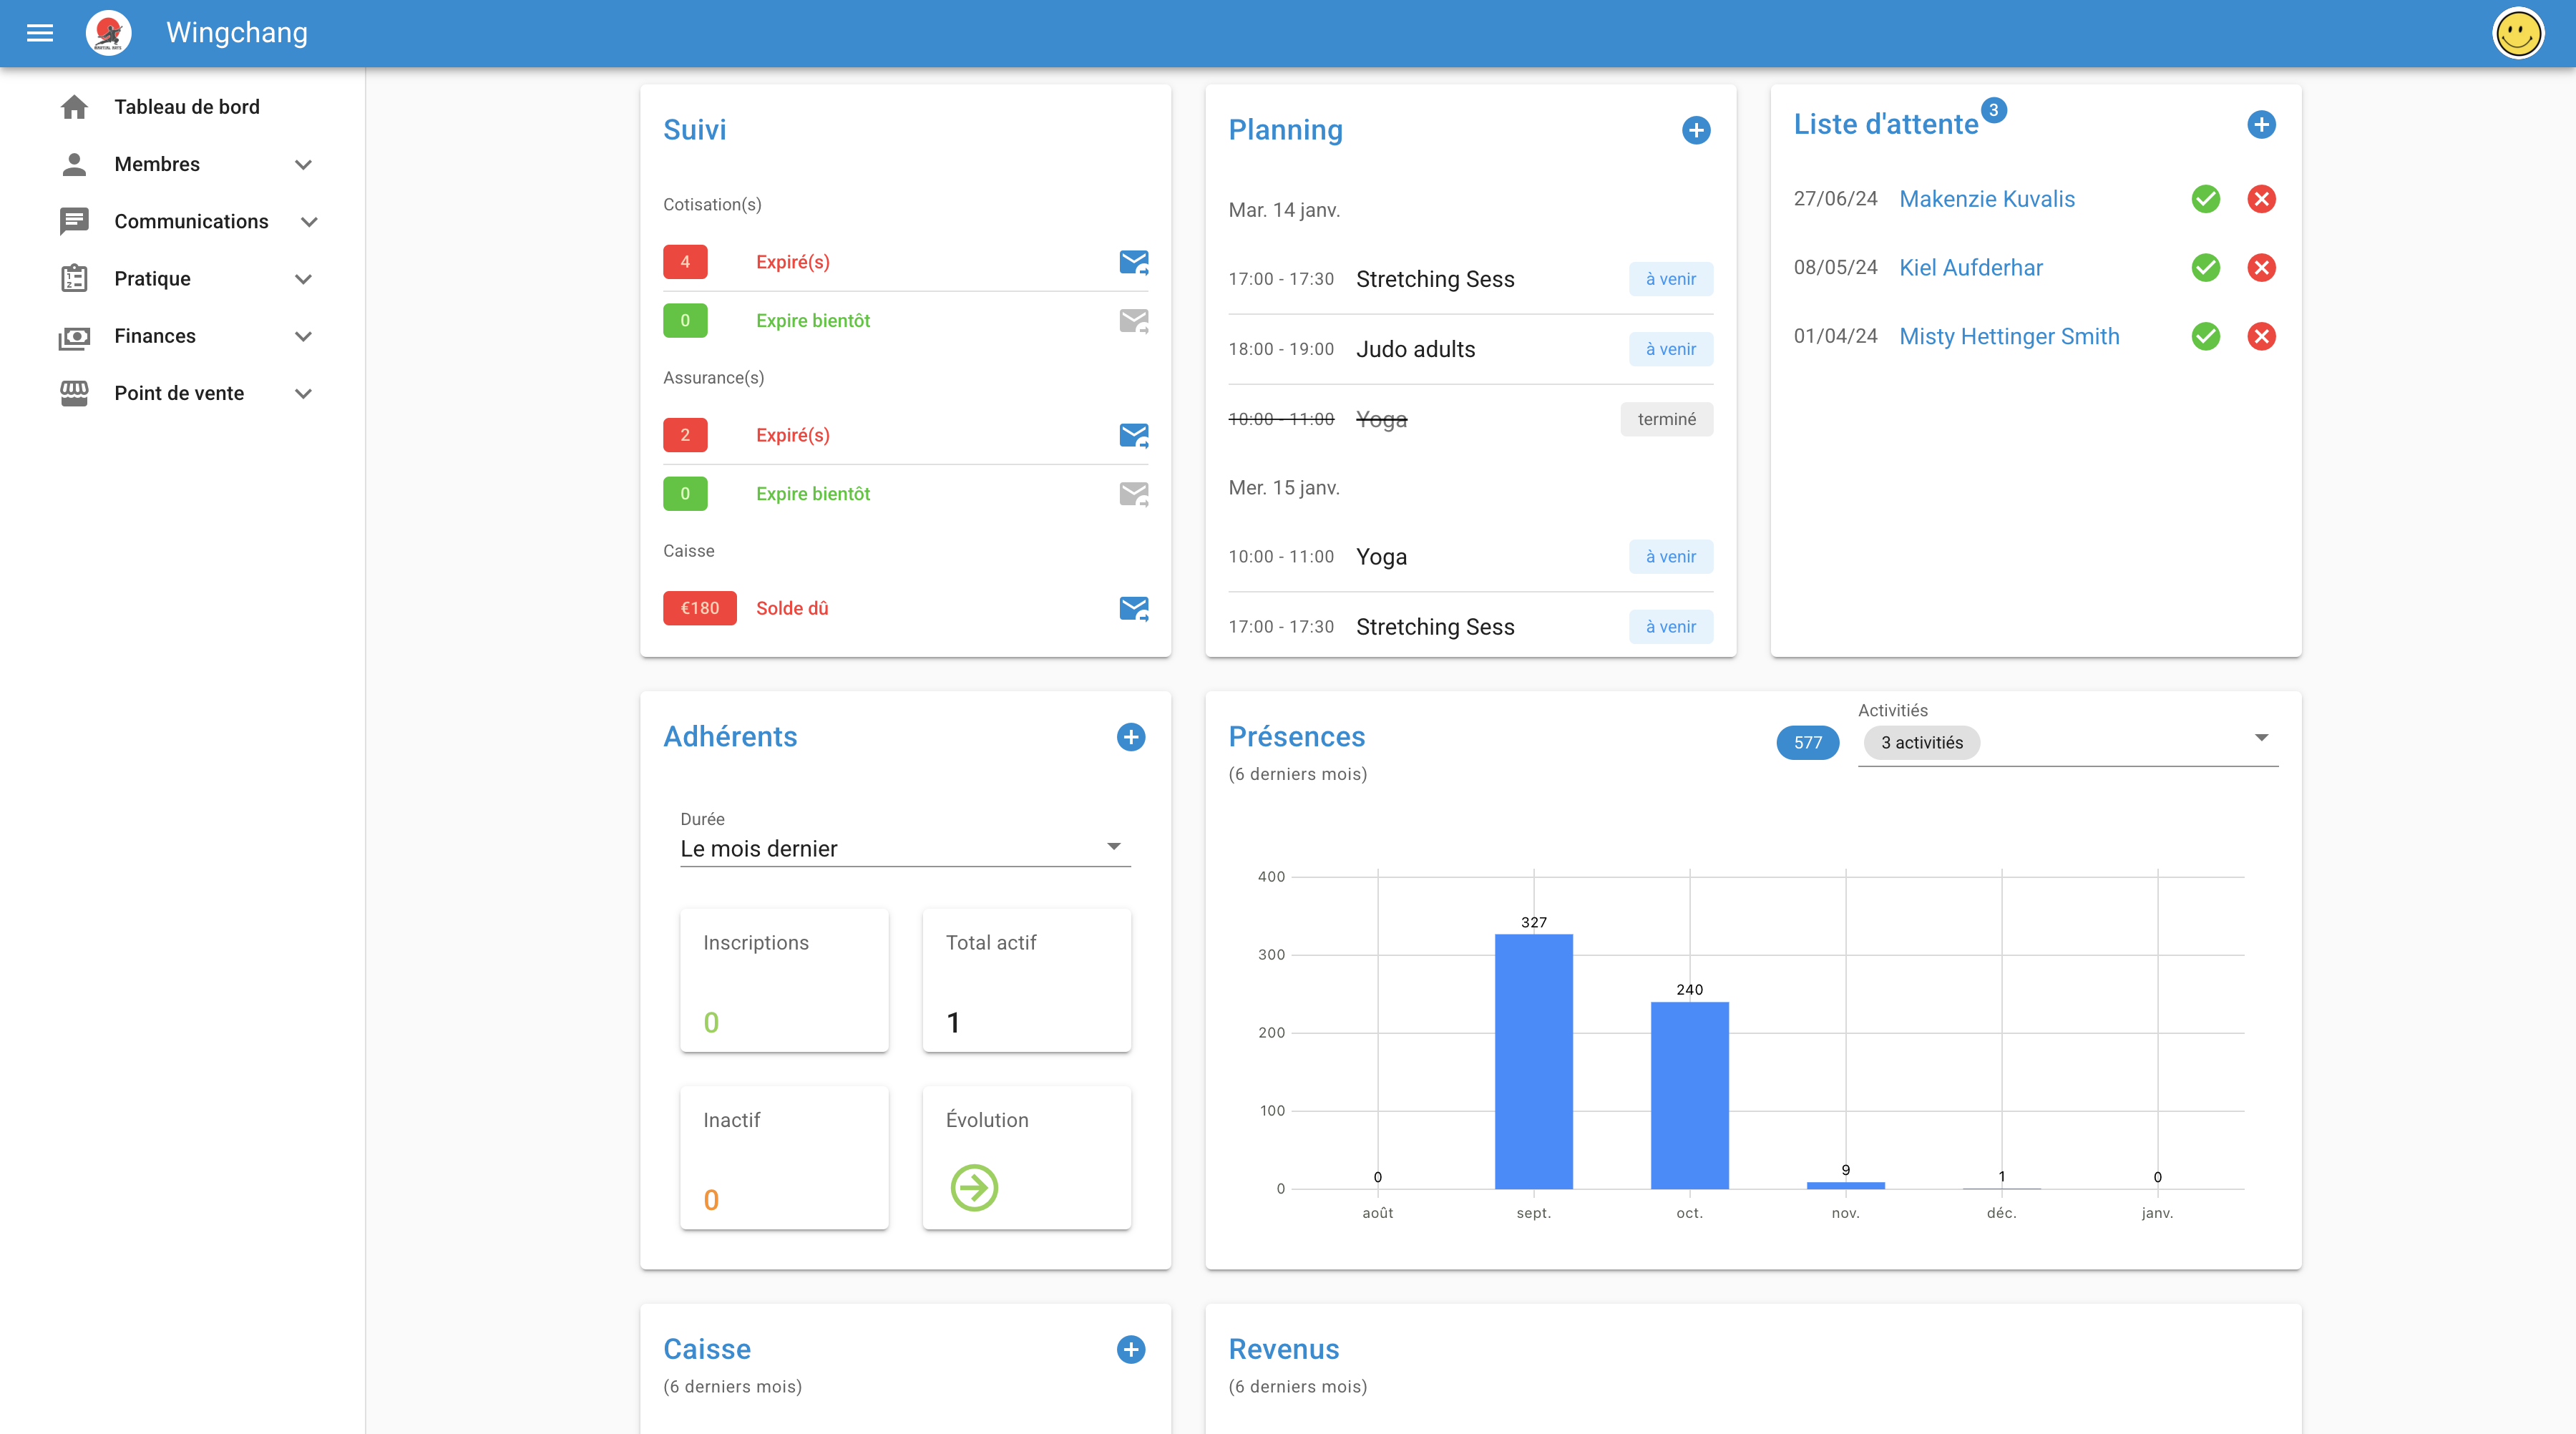Add a new Planning entry
This screenshot has width=2576, height=1434.
point(1696,130)
